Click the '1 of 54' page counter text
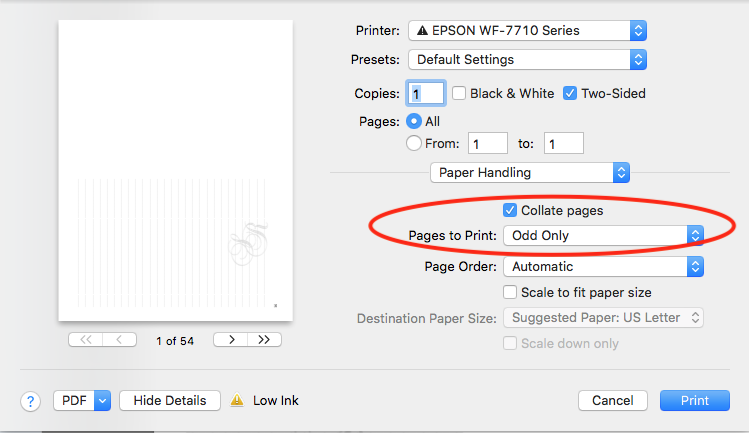Screen dimensions: 749x433 pyautogui.click(x=175, y=341)
